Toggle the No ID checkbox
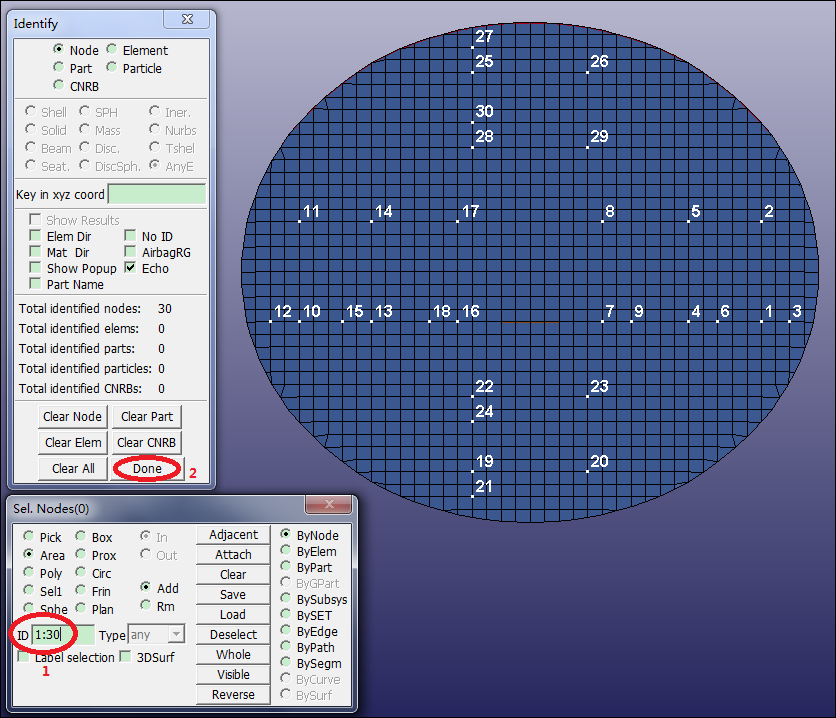Image resolution: width=836 pixels, height=718 pixels. click(131, 236)
